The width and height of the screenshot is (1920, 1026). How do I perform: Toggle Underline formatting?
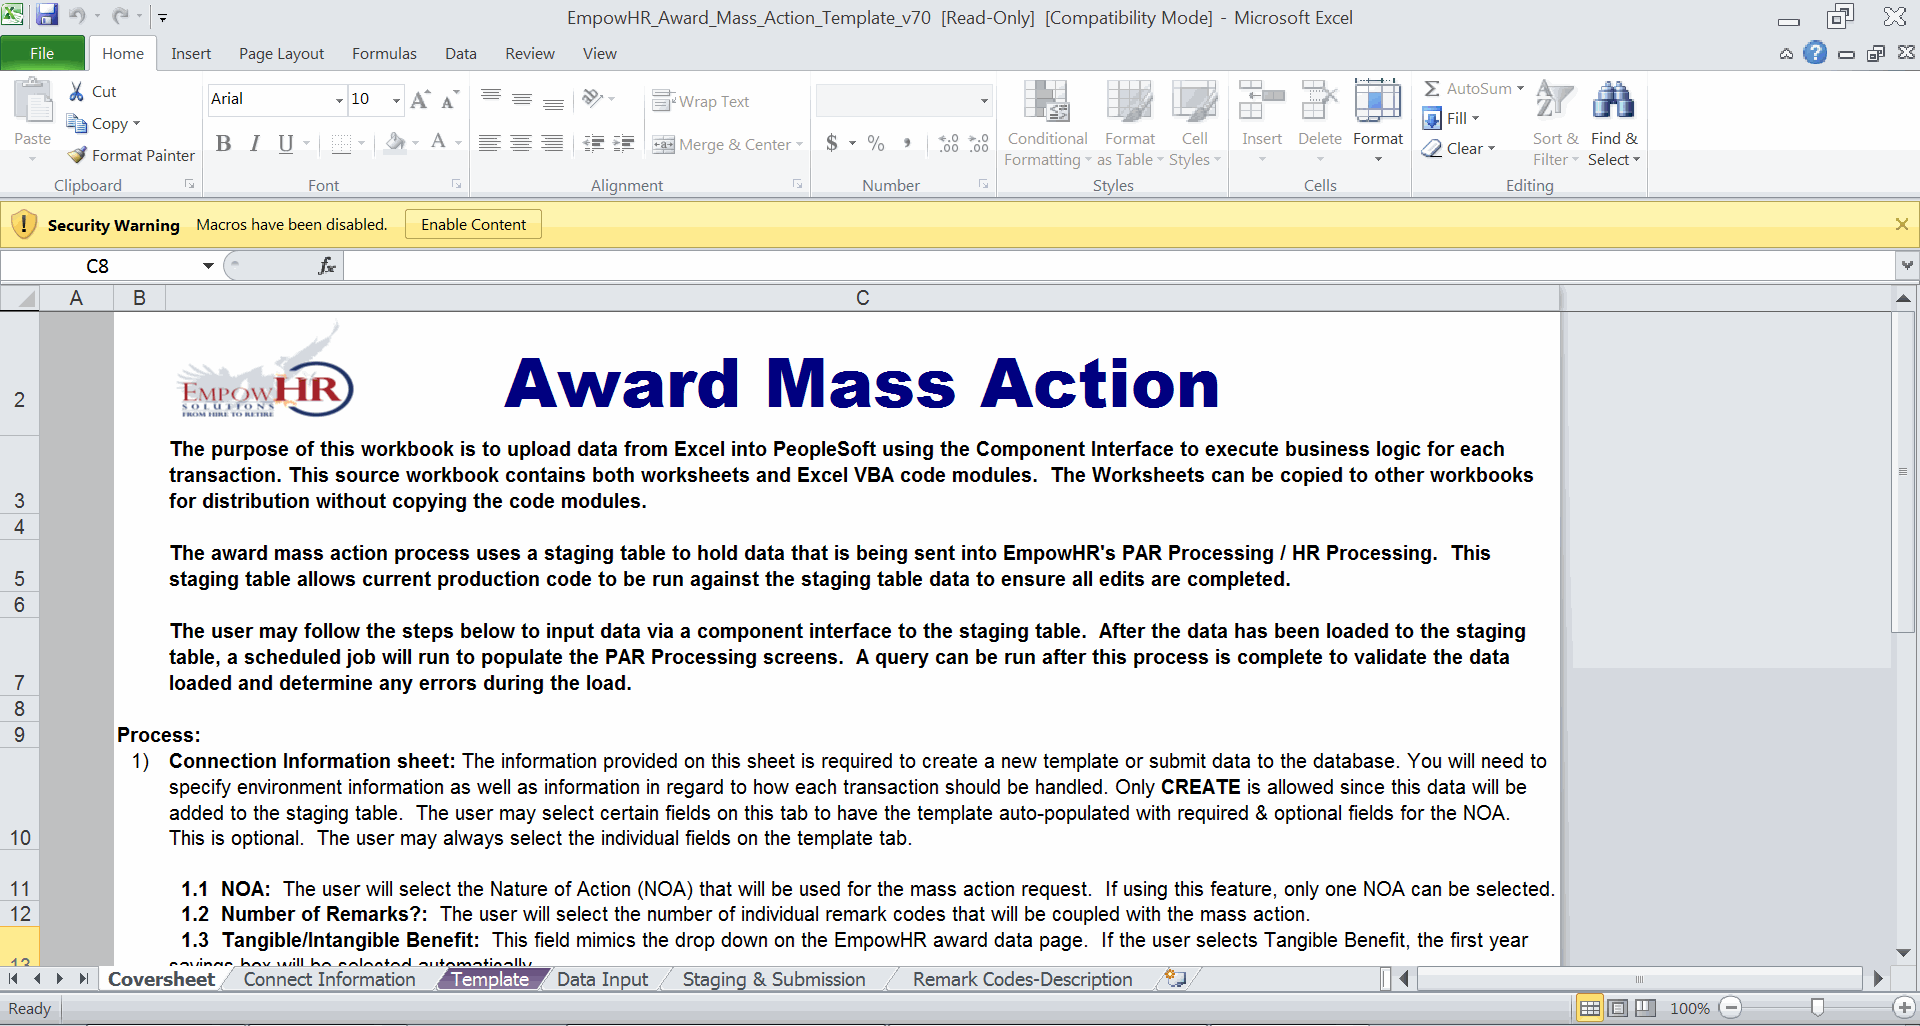pyautogui.click(x=286, y=143)
